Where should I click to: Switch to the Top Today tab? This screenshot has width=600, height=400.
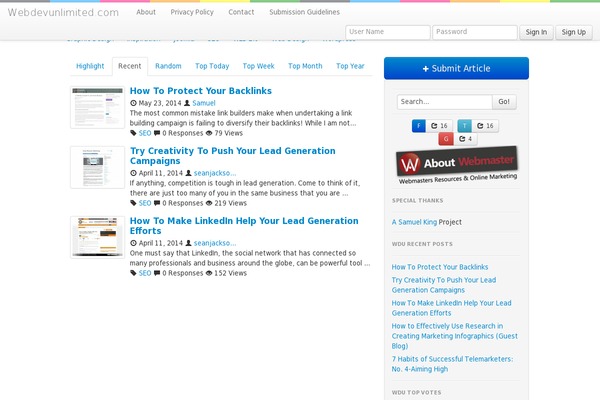pyautogui.click(x=212, y=66)
